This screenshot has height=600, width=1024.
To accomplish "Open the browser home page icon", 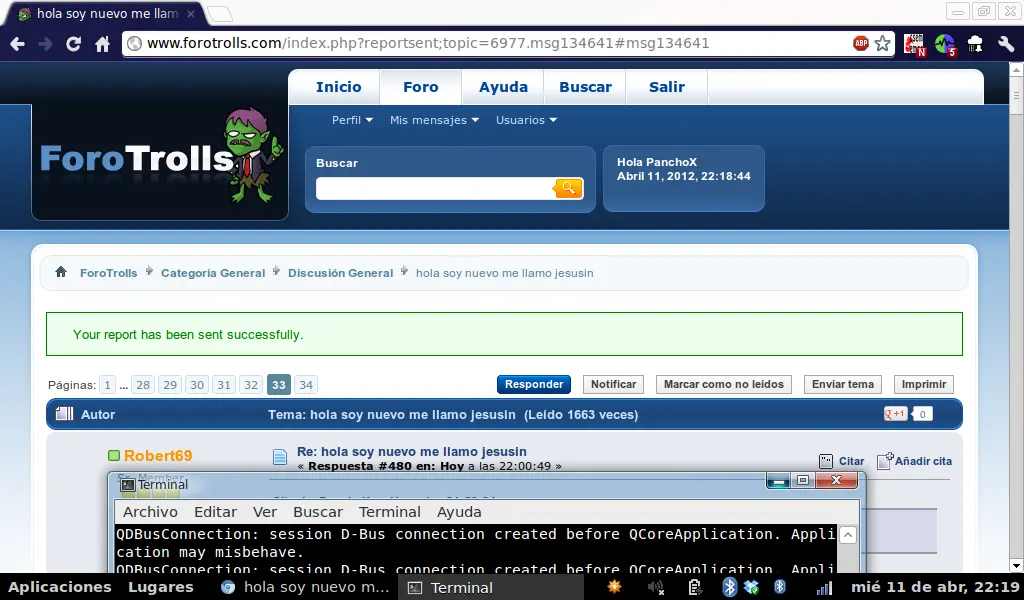I will [103, 44].
